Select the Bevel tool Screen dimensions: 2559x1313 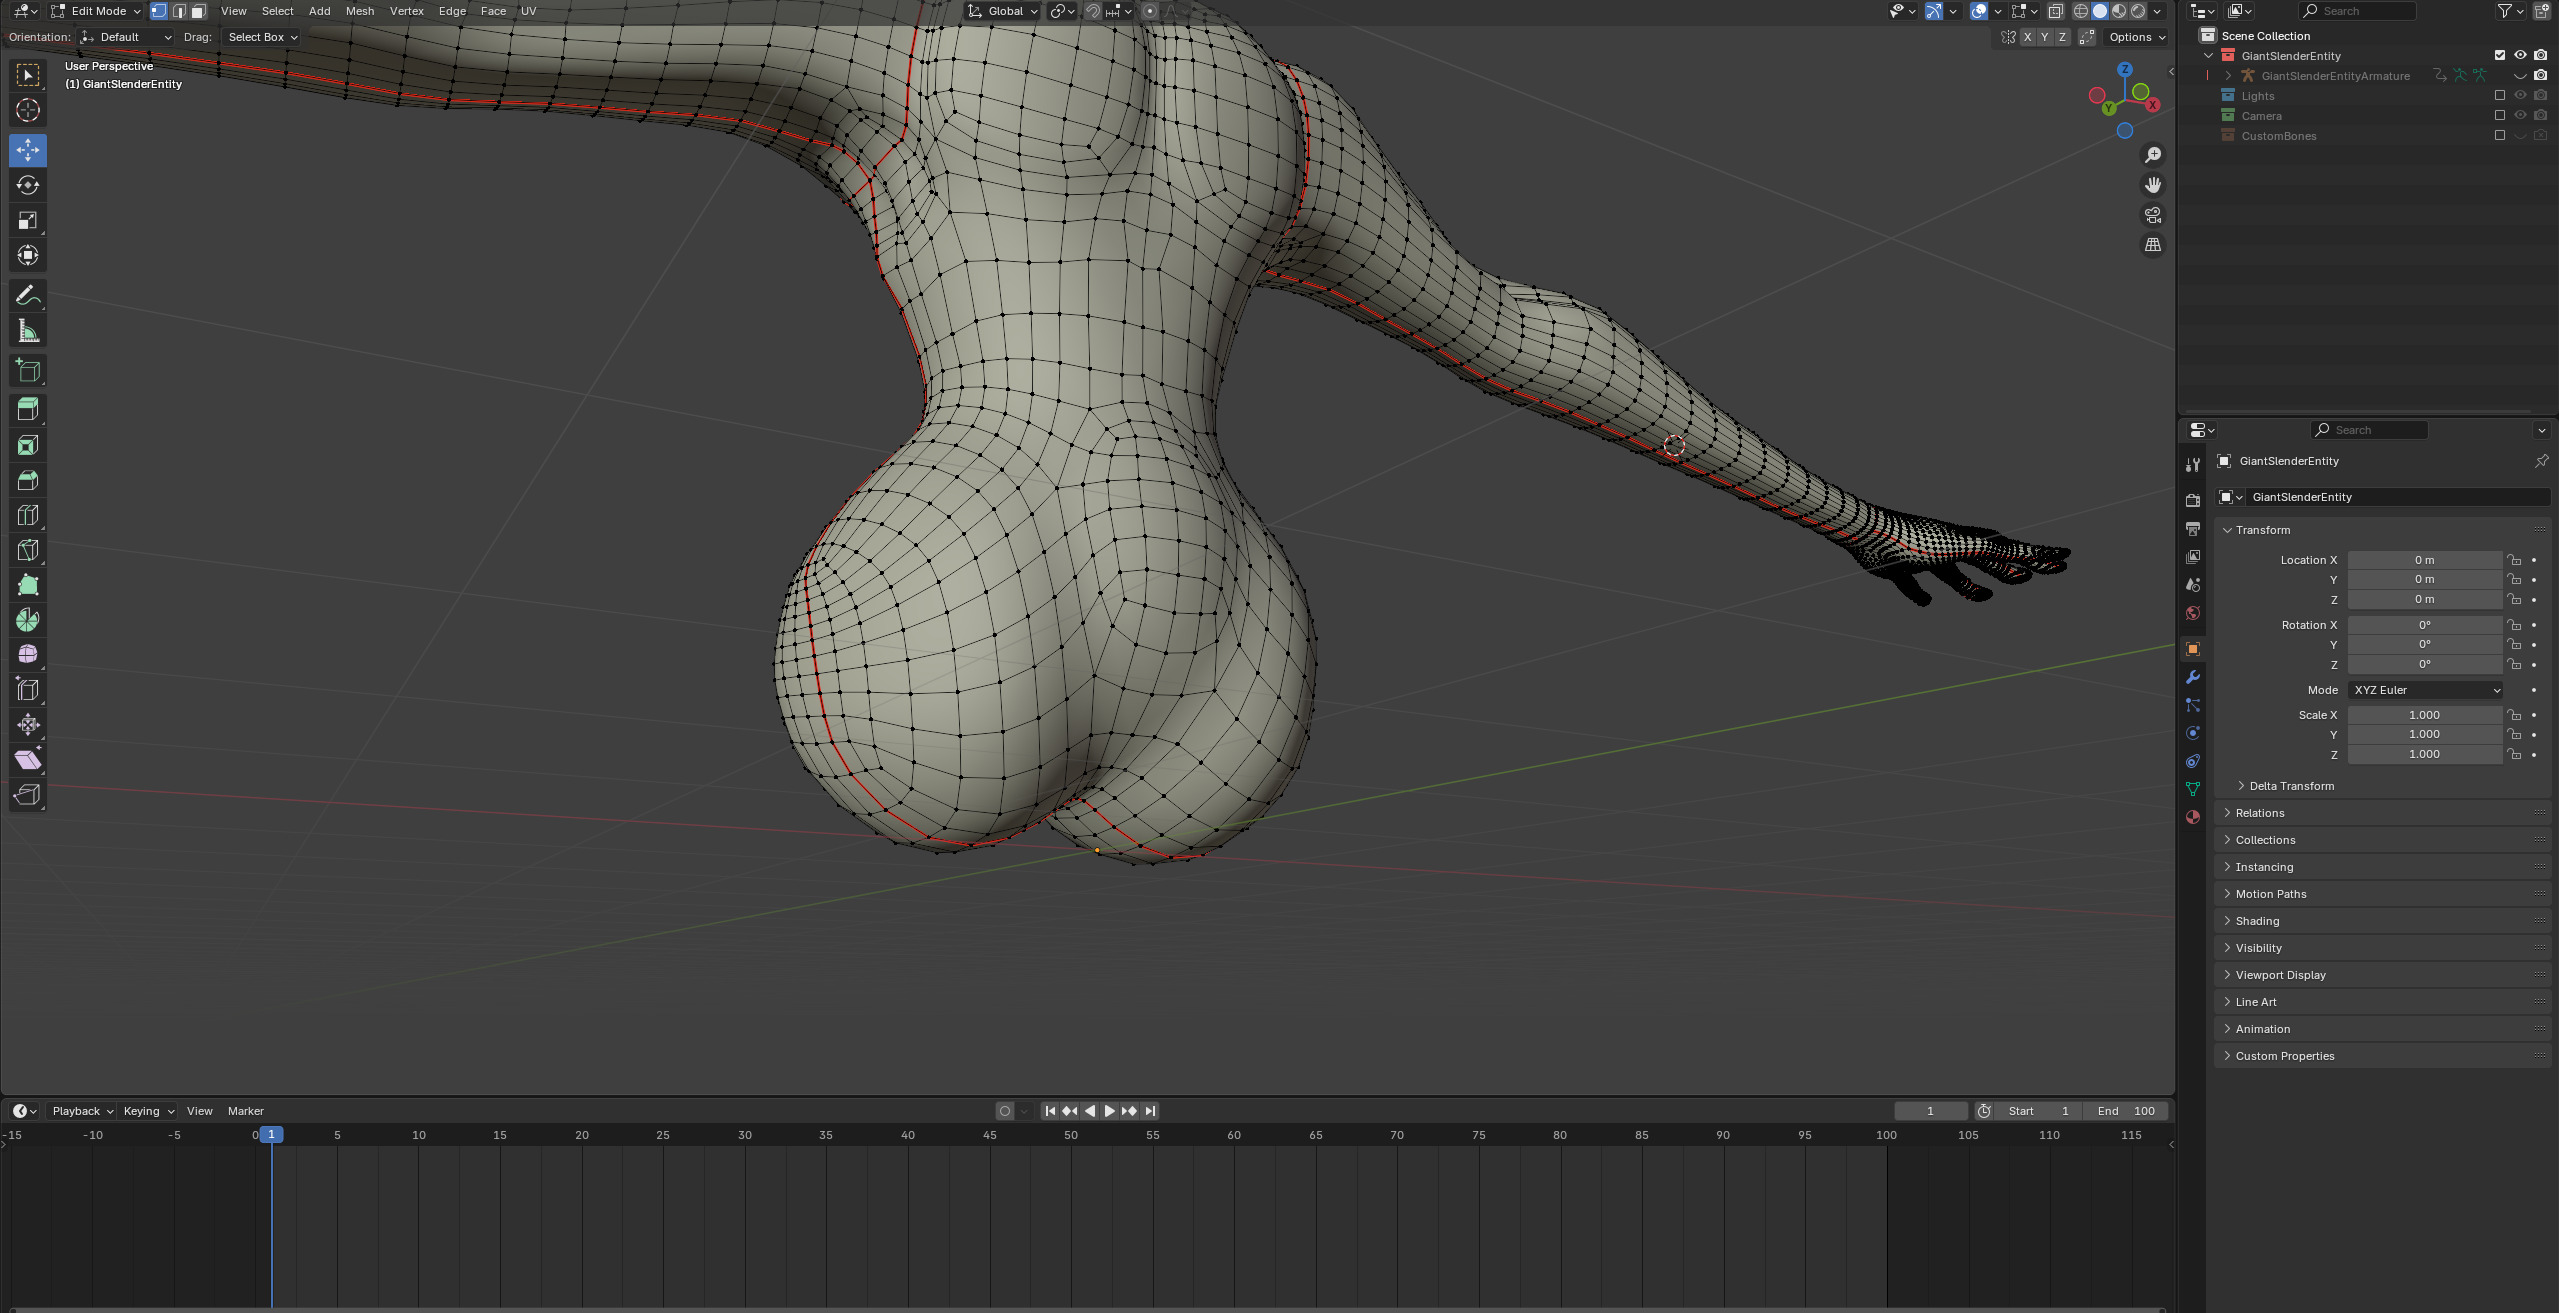click(x=28, y=480)
